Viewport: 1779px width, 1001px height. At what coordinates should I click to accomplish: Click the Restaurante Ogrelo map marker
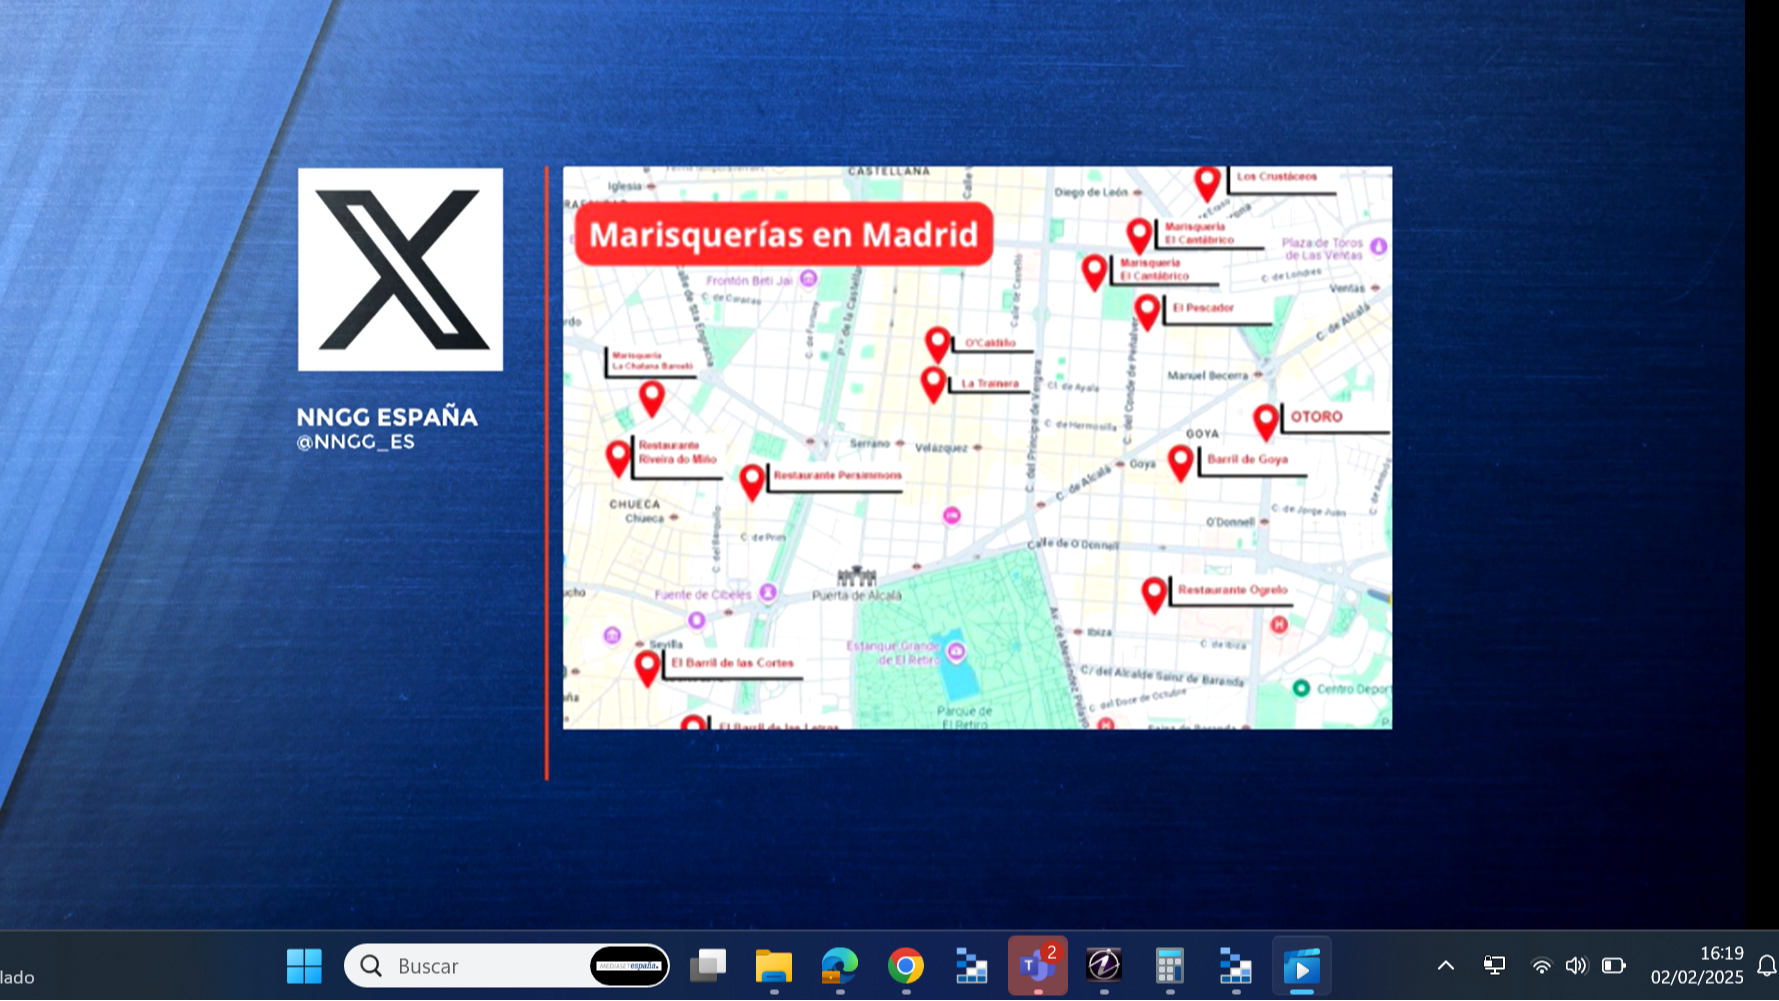1154,593
